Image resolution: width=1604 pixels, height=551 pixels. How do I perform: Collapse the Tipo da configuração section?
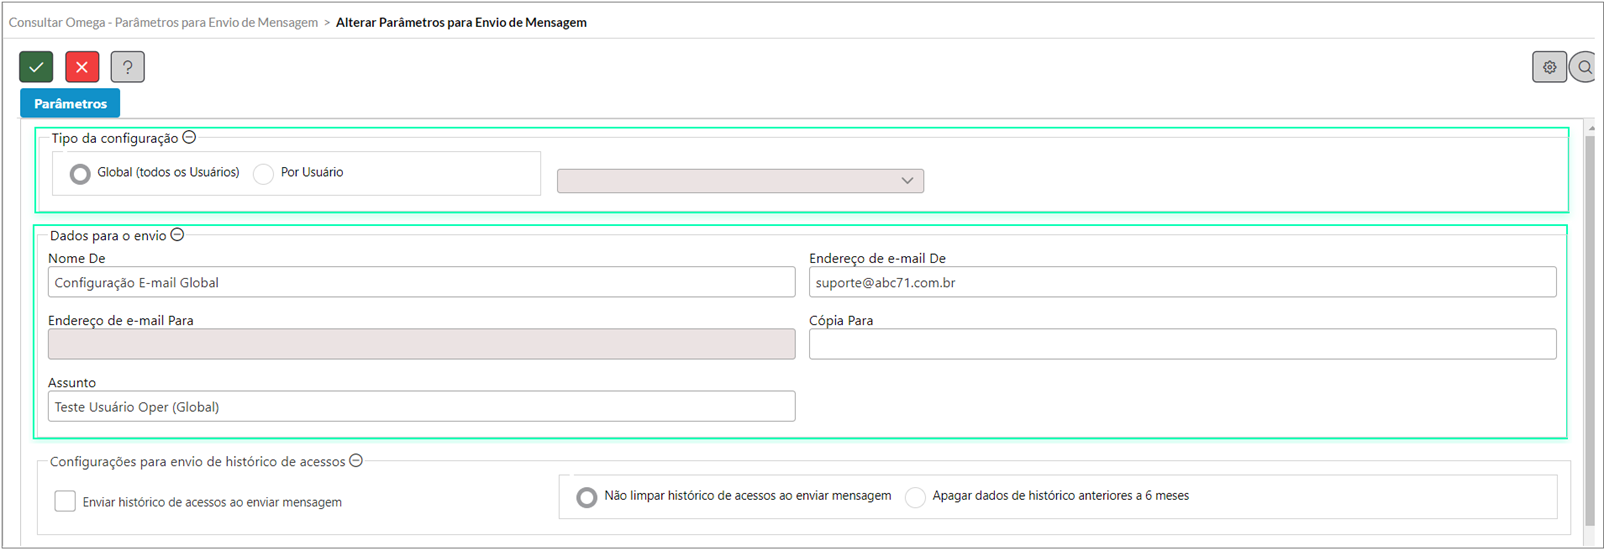[x=189, y=138]
